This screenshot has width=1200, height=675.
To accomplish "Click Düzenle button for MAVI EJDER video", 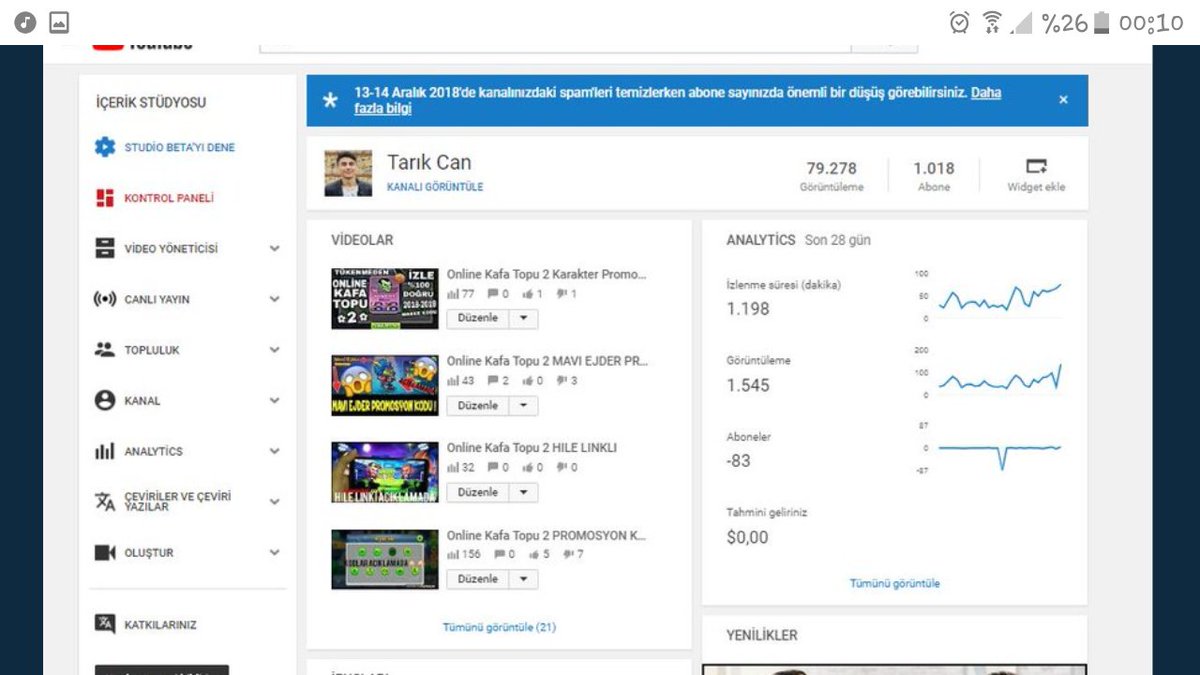I will coord(478,406).
